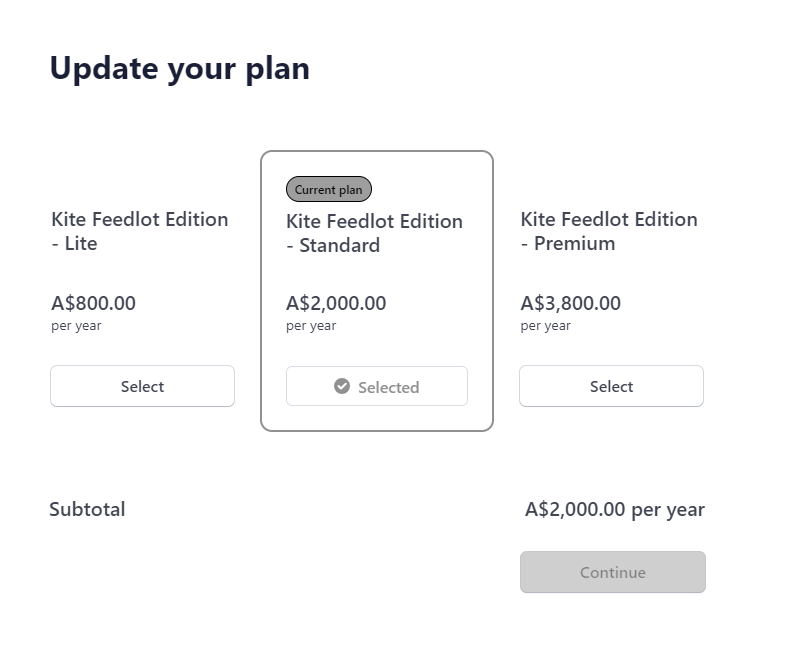
Task: Click per year under the Premium price
Action: (546, 326)
